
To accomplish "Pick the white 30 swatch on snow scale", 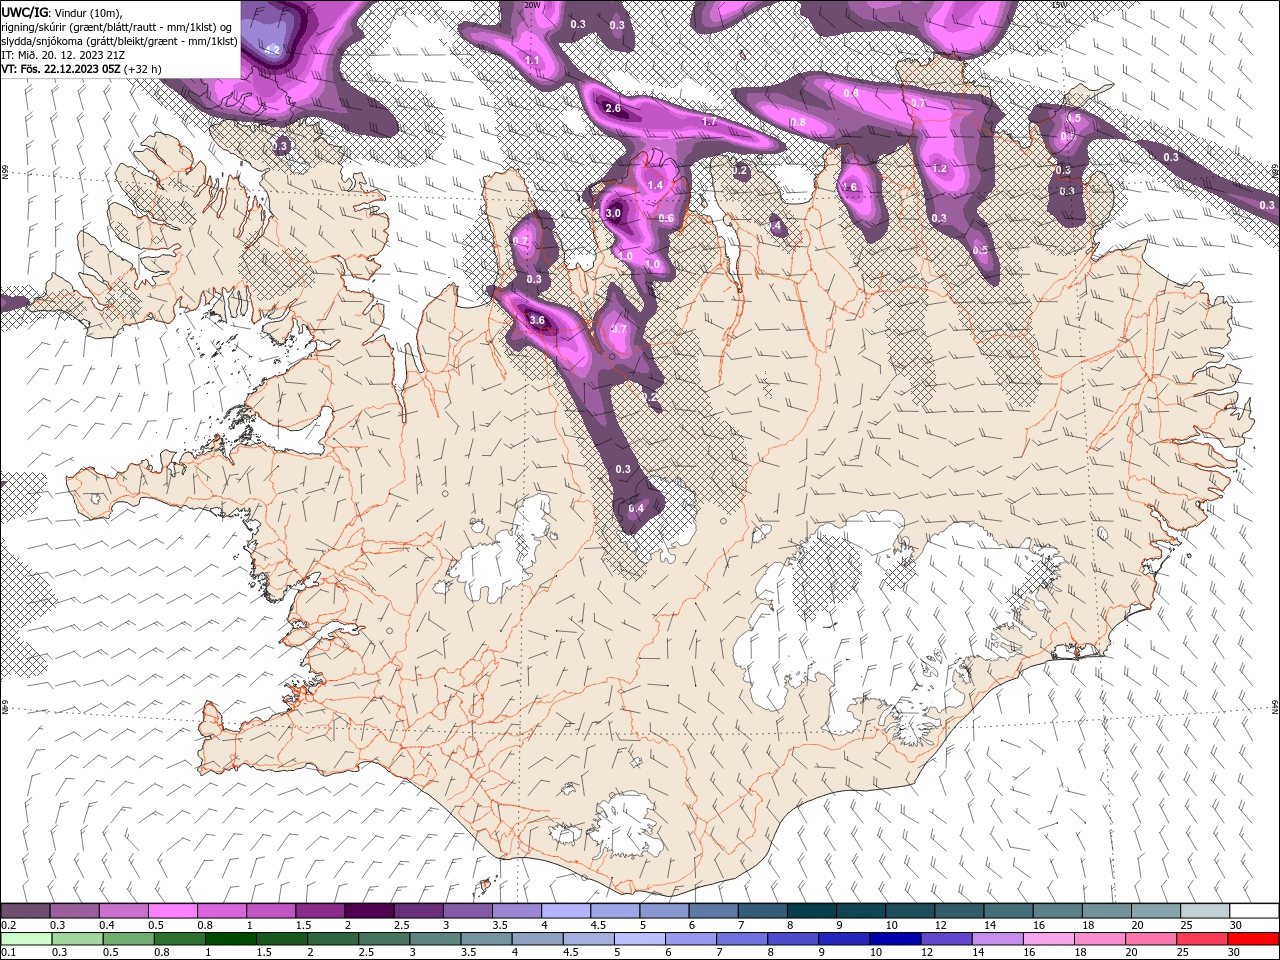I will coord(1254,911).
